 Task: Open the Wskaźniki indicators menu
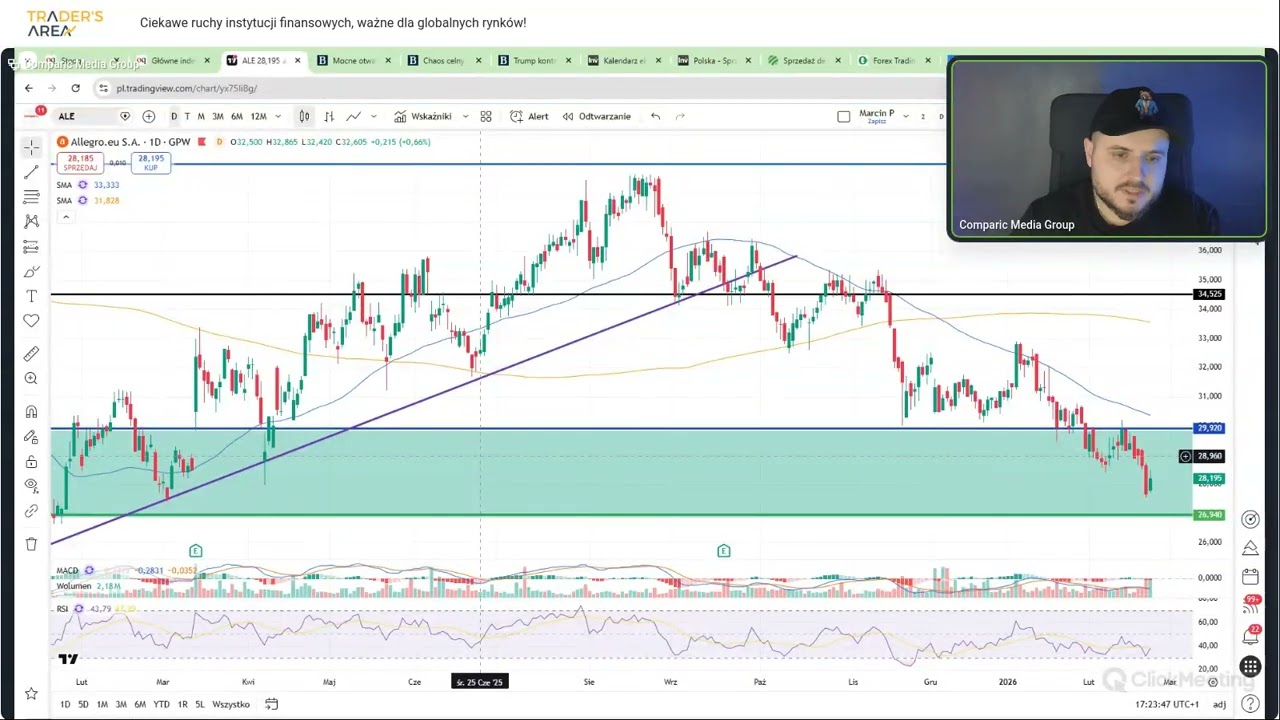pyautogui.click(x=422, y=116)
